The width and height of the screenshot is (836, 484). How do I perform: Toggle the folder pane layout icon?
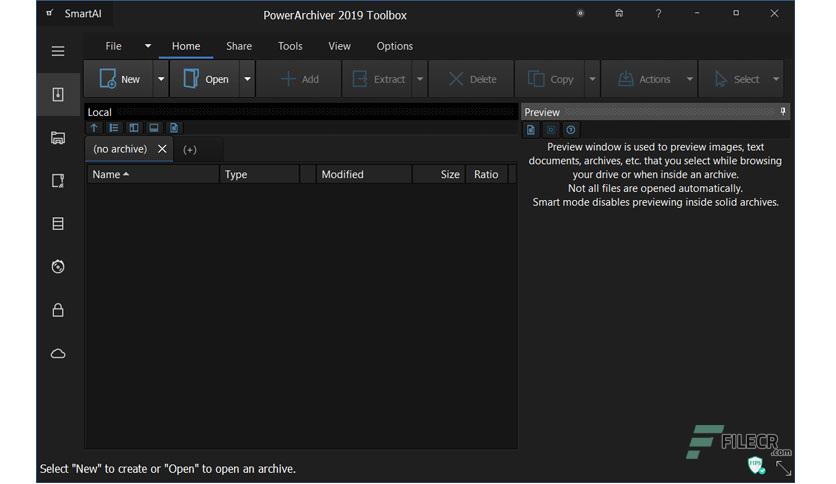(134, 128)
